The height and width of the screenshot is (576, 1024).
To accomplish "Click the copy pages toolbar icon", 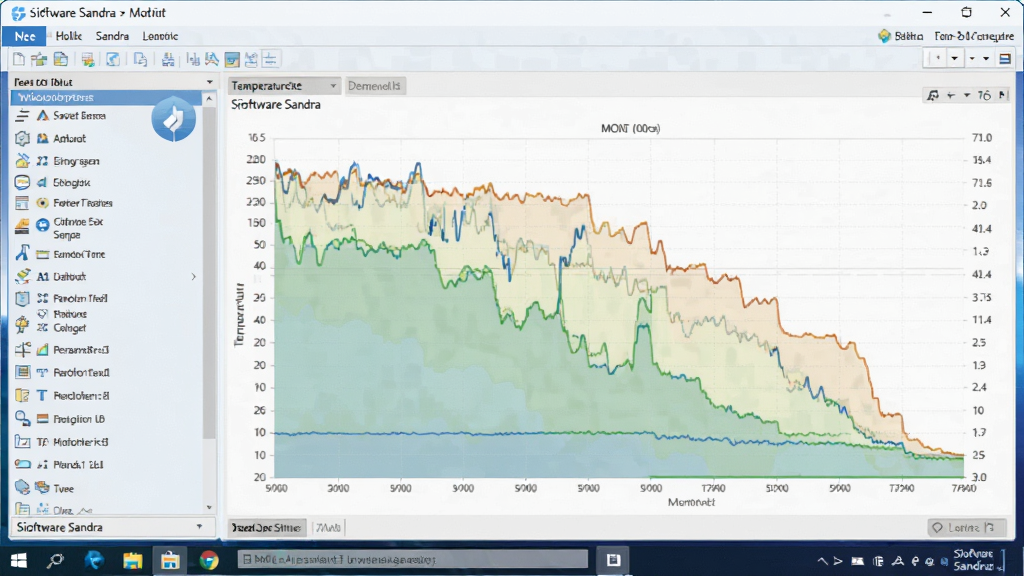I will coord(140,60).
